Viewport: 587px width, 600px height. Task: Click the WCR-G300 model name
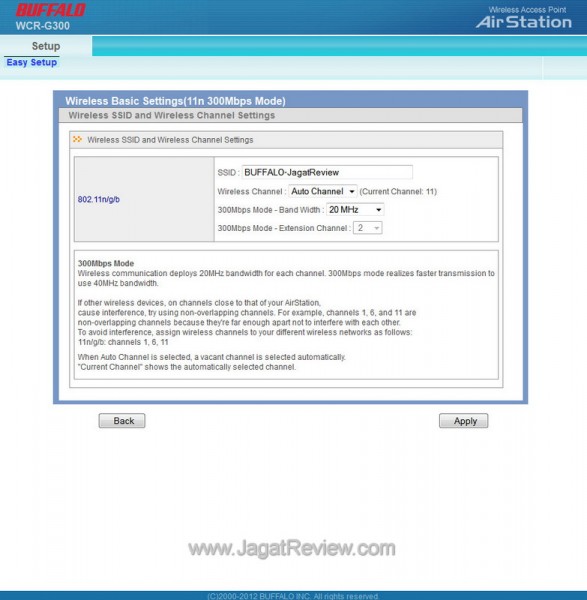[42, 26]
